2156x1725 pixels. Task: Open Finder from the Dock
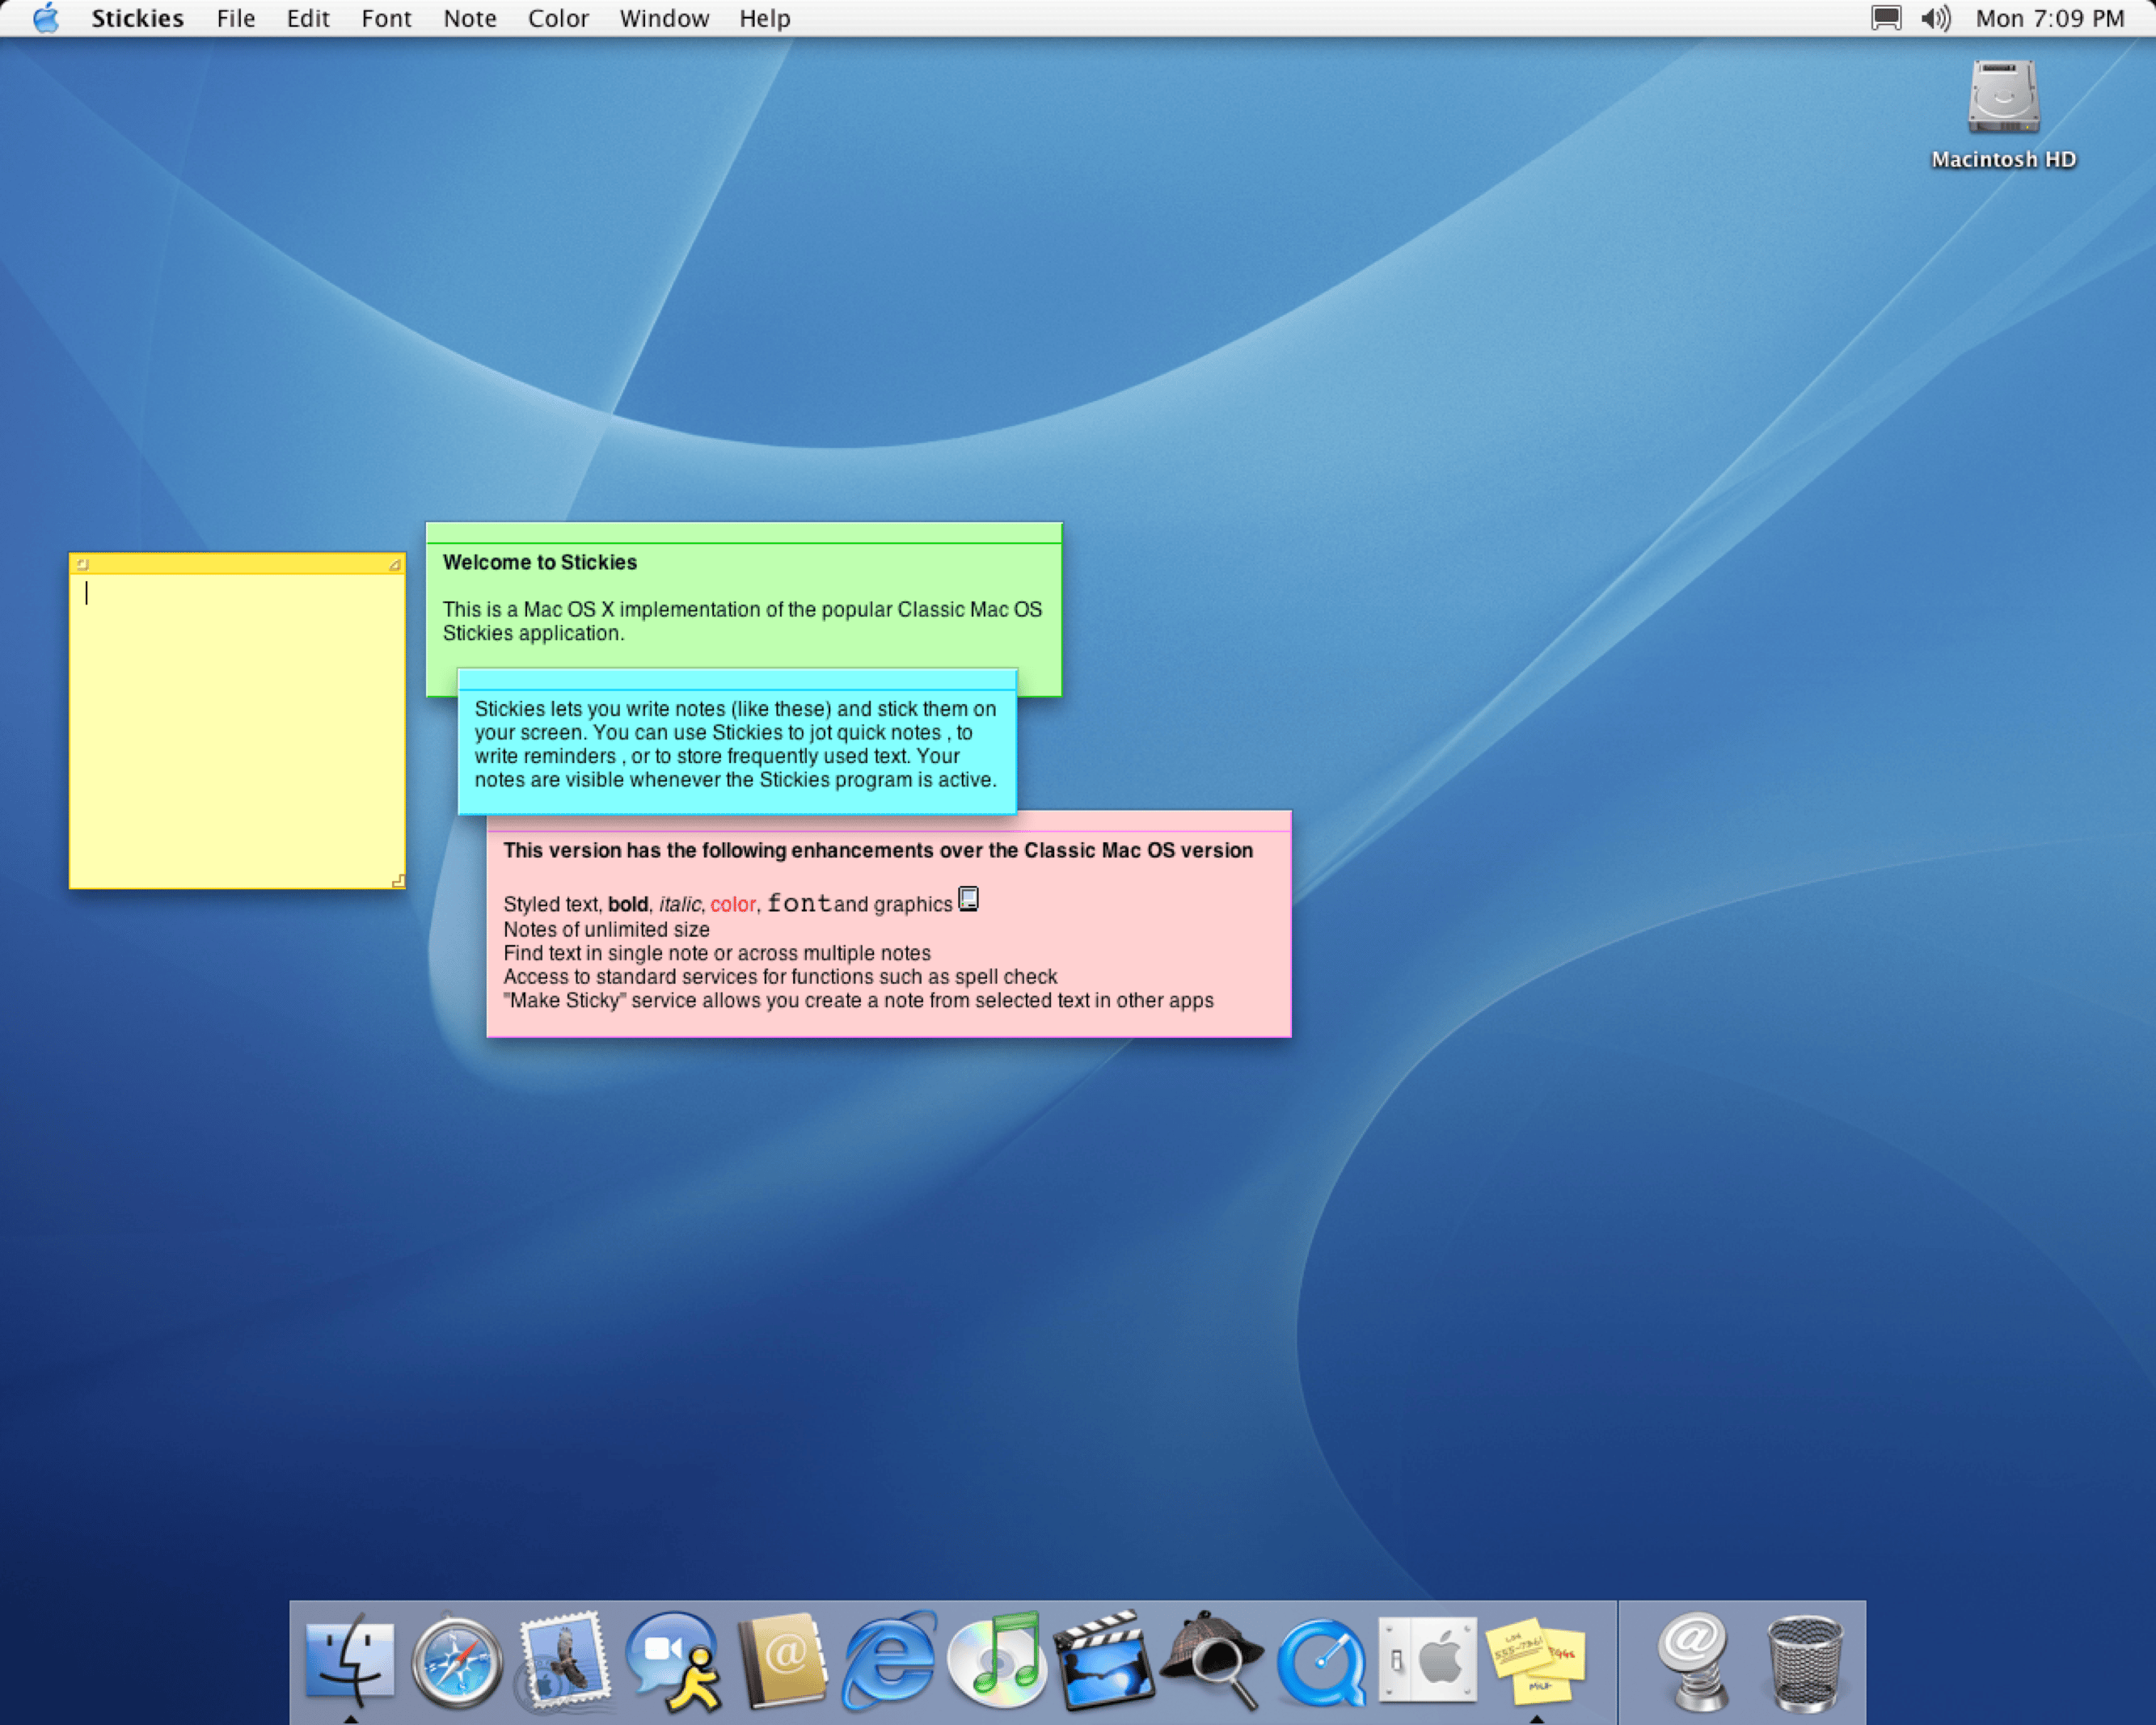pyautogui.click(x=350, y=1662)
